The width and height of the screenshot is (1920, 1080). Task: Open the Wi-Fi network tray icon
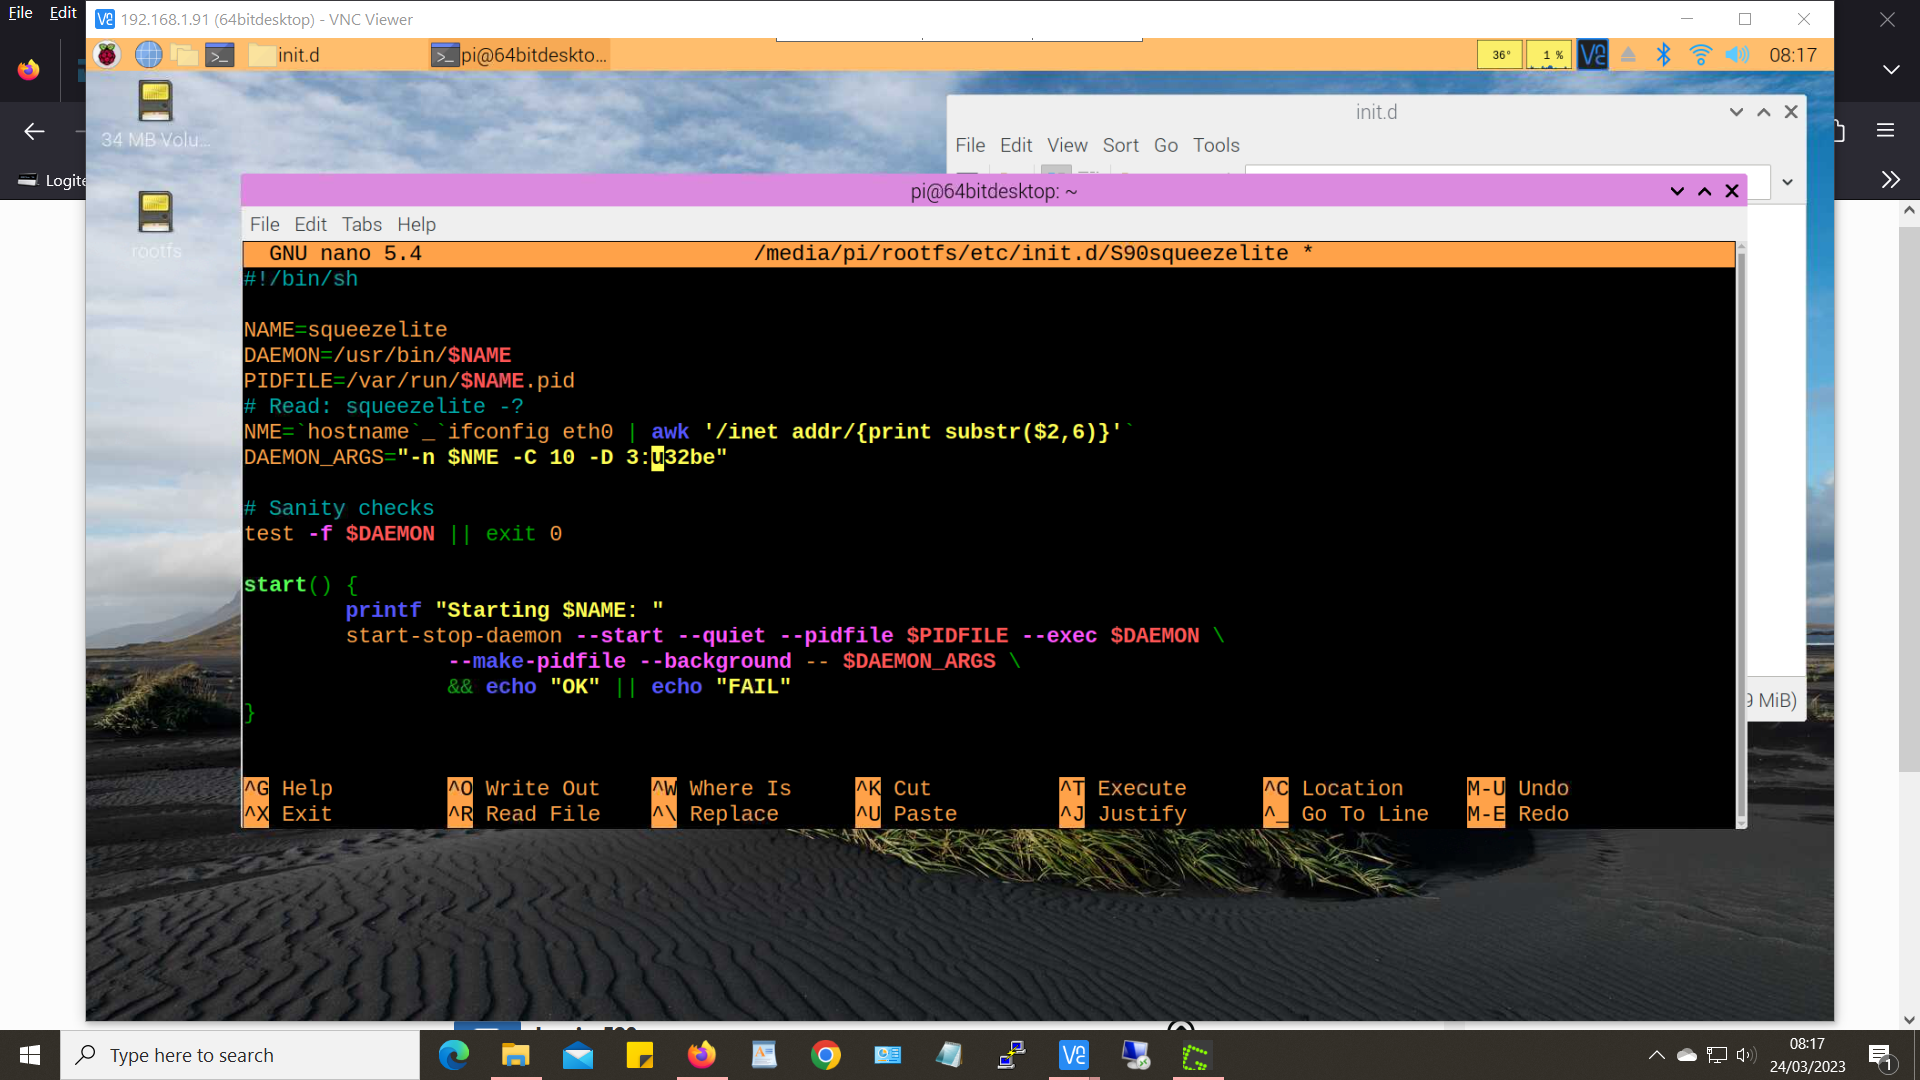[1700, 55]
